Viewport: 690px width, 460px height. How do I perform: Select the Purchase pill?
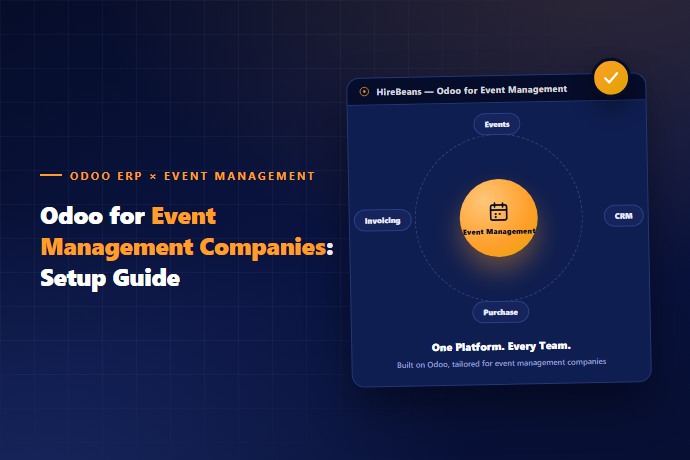pos(500,312)
